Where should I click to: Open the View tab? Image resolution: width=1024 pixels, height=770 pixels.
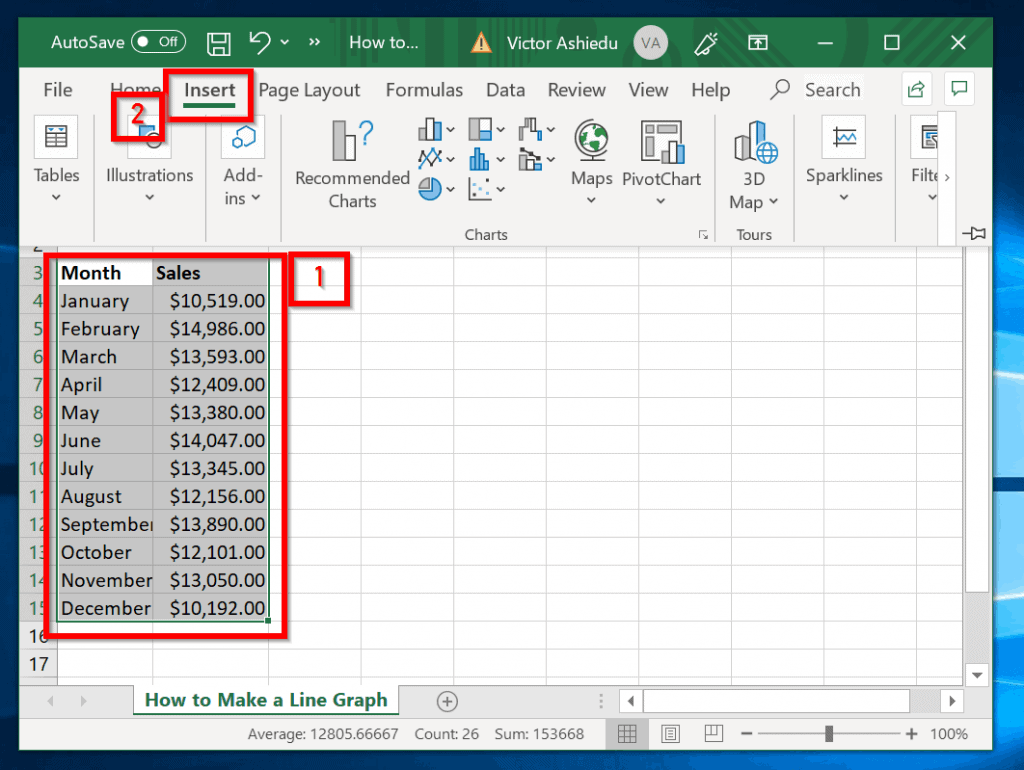(x=648, y=90)
